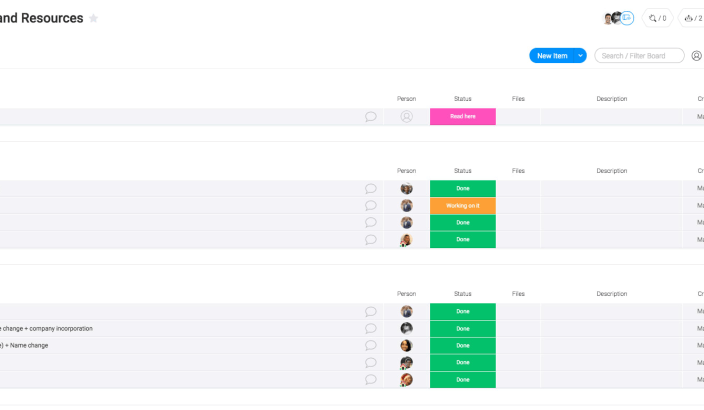
Task: Open the item ending in 'change + company incorporation'
Action: tap(46, 329)
